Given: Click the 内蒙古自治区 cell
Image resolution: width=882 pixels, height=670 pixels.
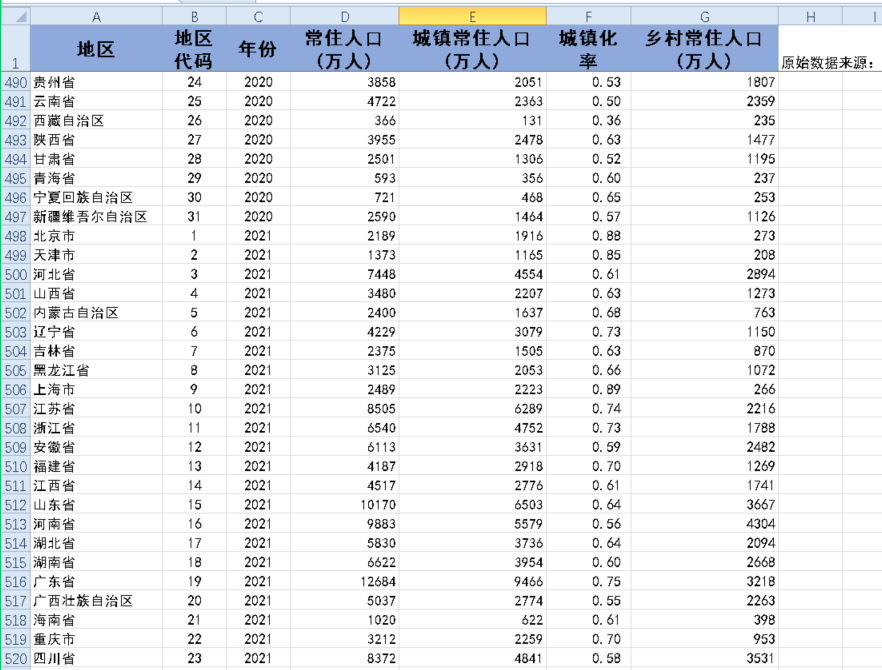Looking at the screenshot, I should (96, 312).
